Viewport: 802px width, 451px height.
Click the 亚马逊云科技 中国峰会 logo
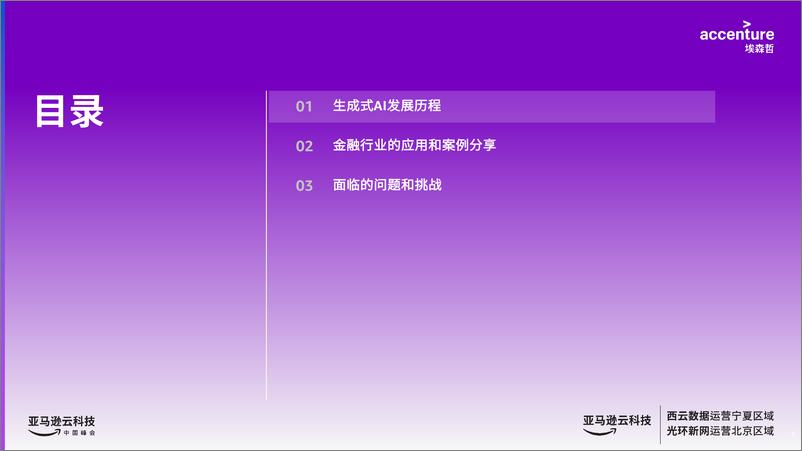pos(61,426)
